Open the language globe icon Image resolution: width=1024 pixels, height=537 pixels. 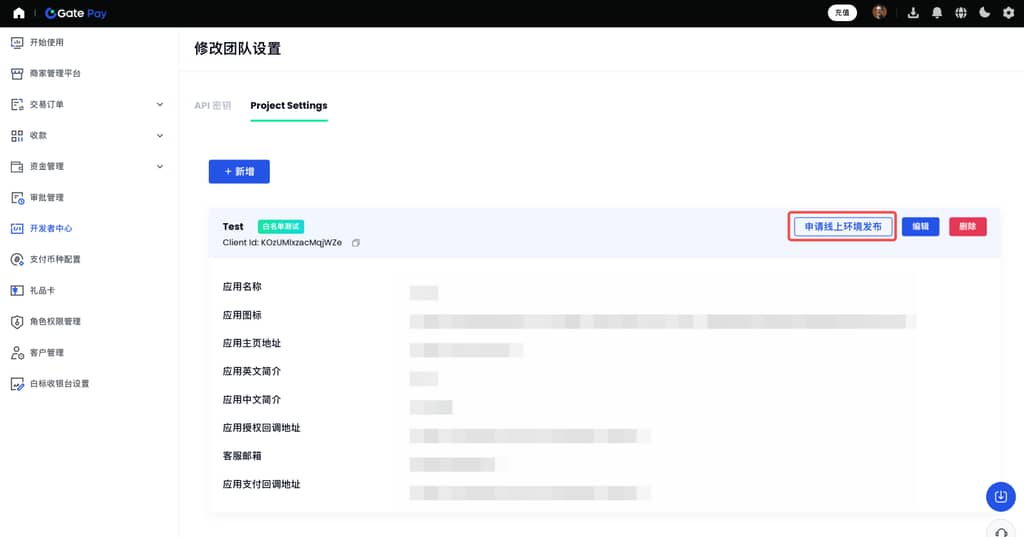[x=961, y=13]
